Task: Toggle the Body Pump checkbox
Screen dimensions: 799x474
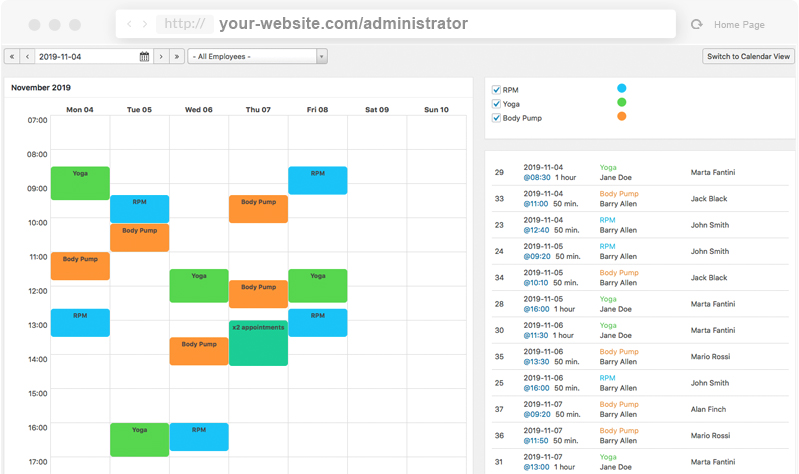Action: 496,118
